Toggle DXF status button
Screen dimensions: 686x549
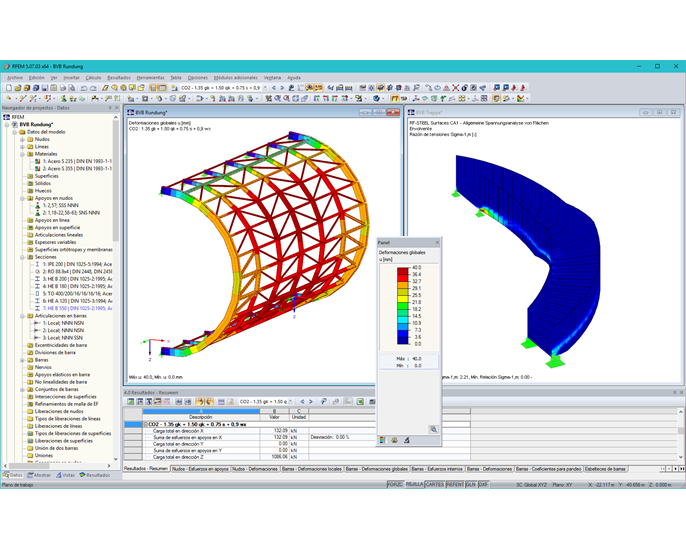click(483, 485)
